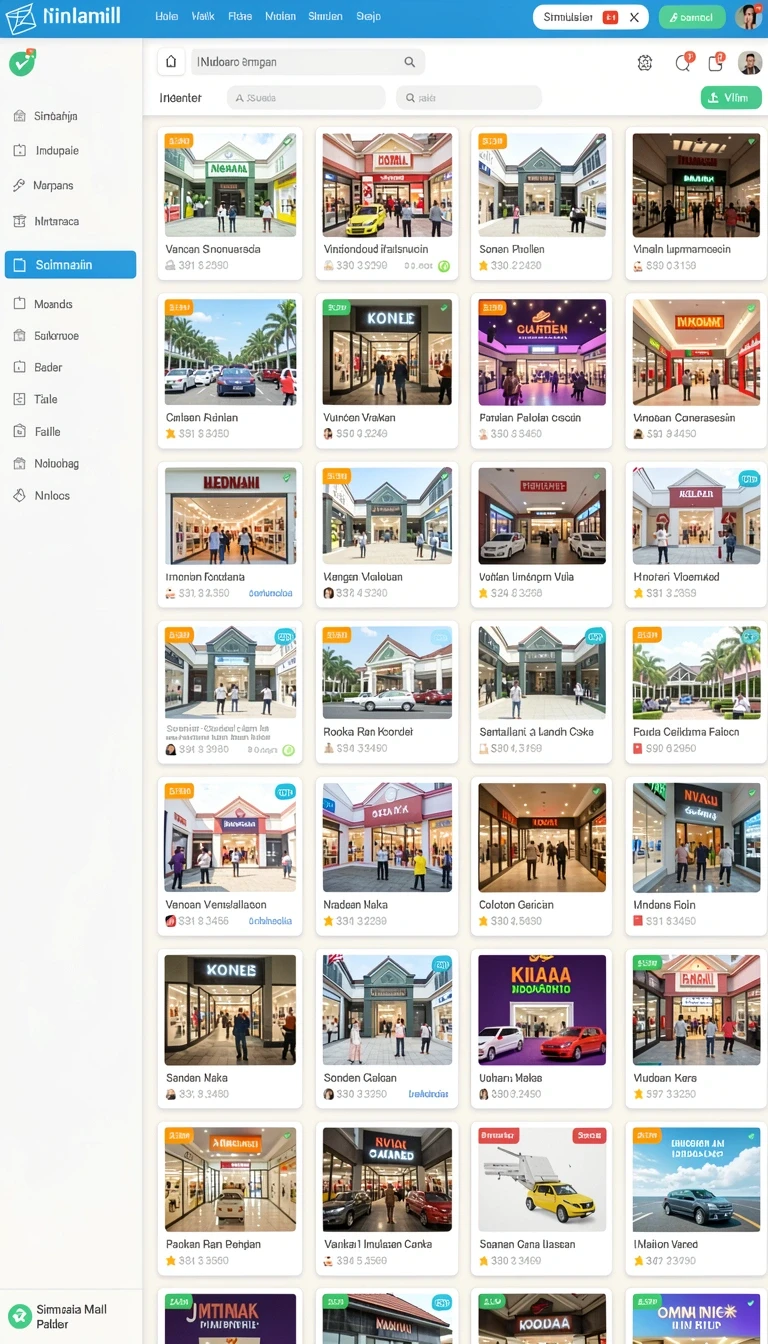Open the INlaiion Vared SUV thumbnail
768x1344 pixels.
[697, 1178]
